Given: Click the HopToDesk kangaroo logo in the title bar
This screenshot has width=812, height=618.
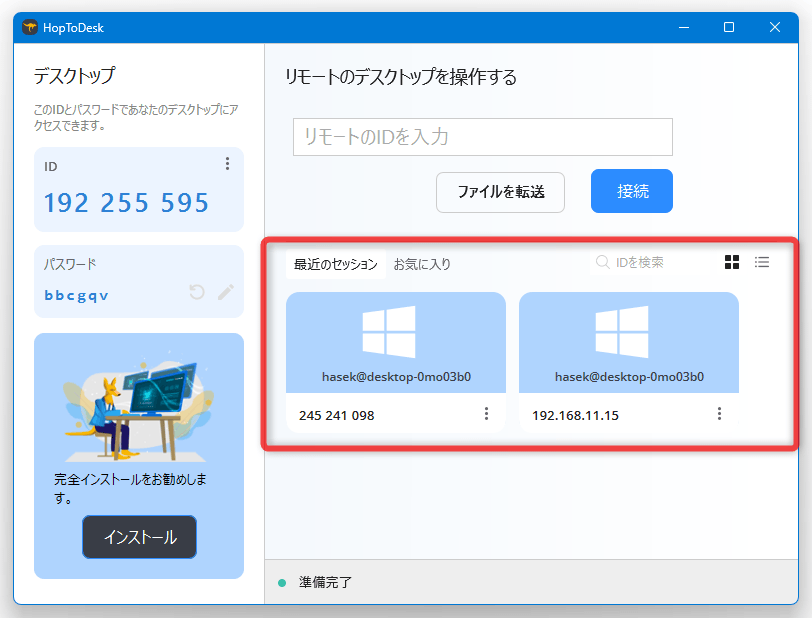Looking at the screenshot, I should 30,27.
